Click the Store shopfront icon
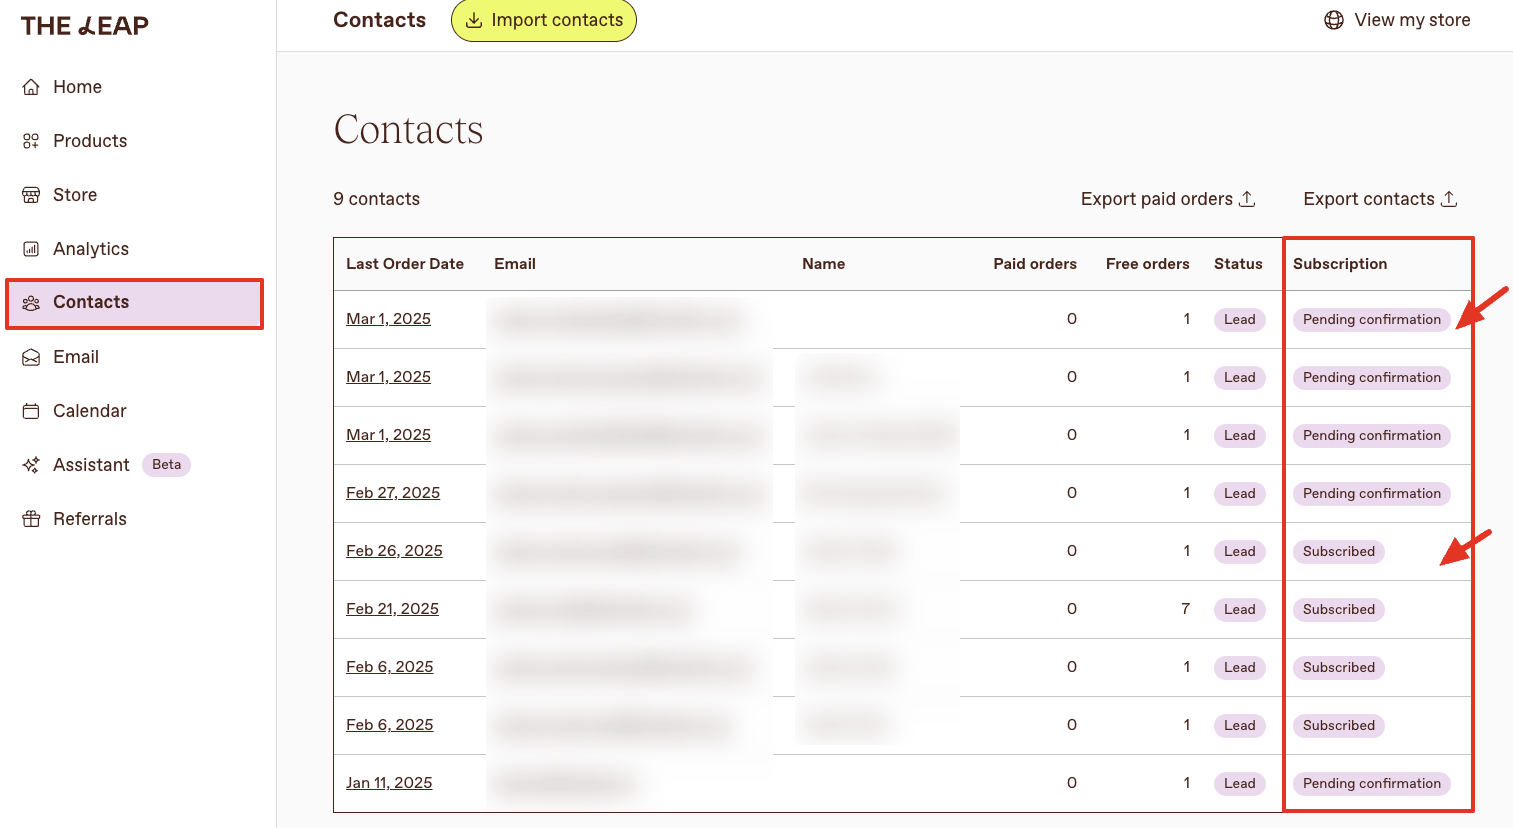1513x828 pixels. click(31, 195)
